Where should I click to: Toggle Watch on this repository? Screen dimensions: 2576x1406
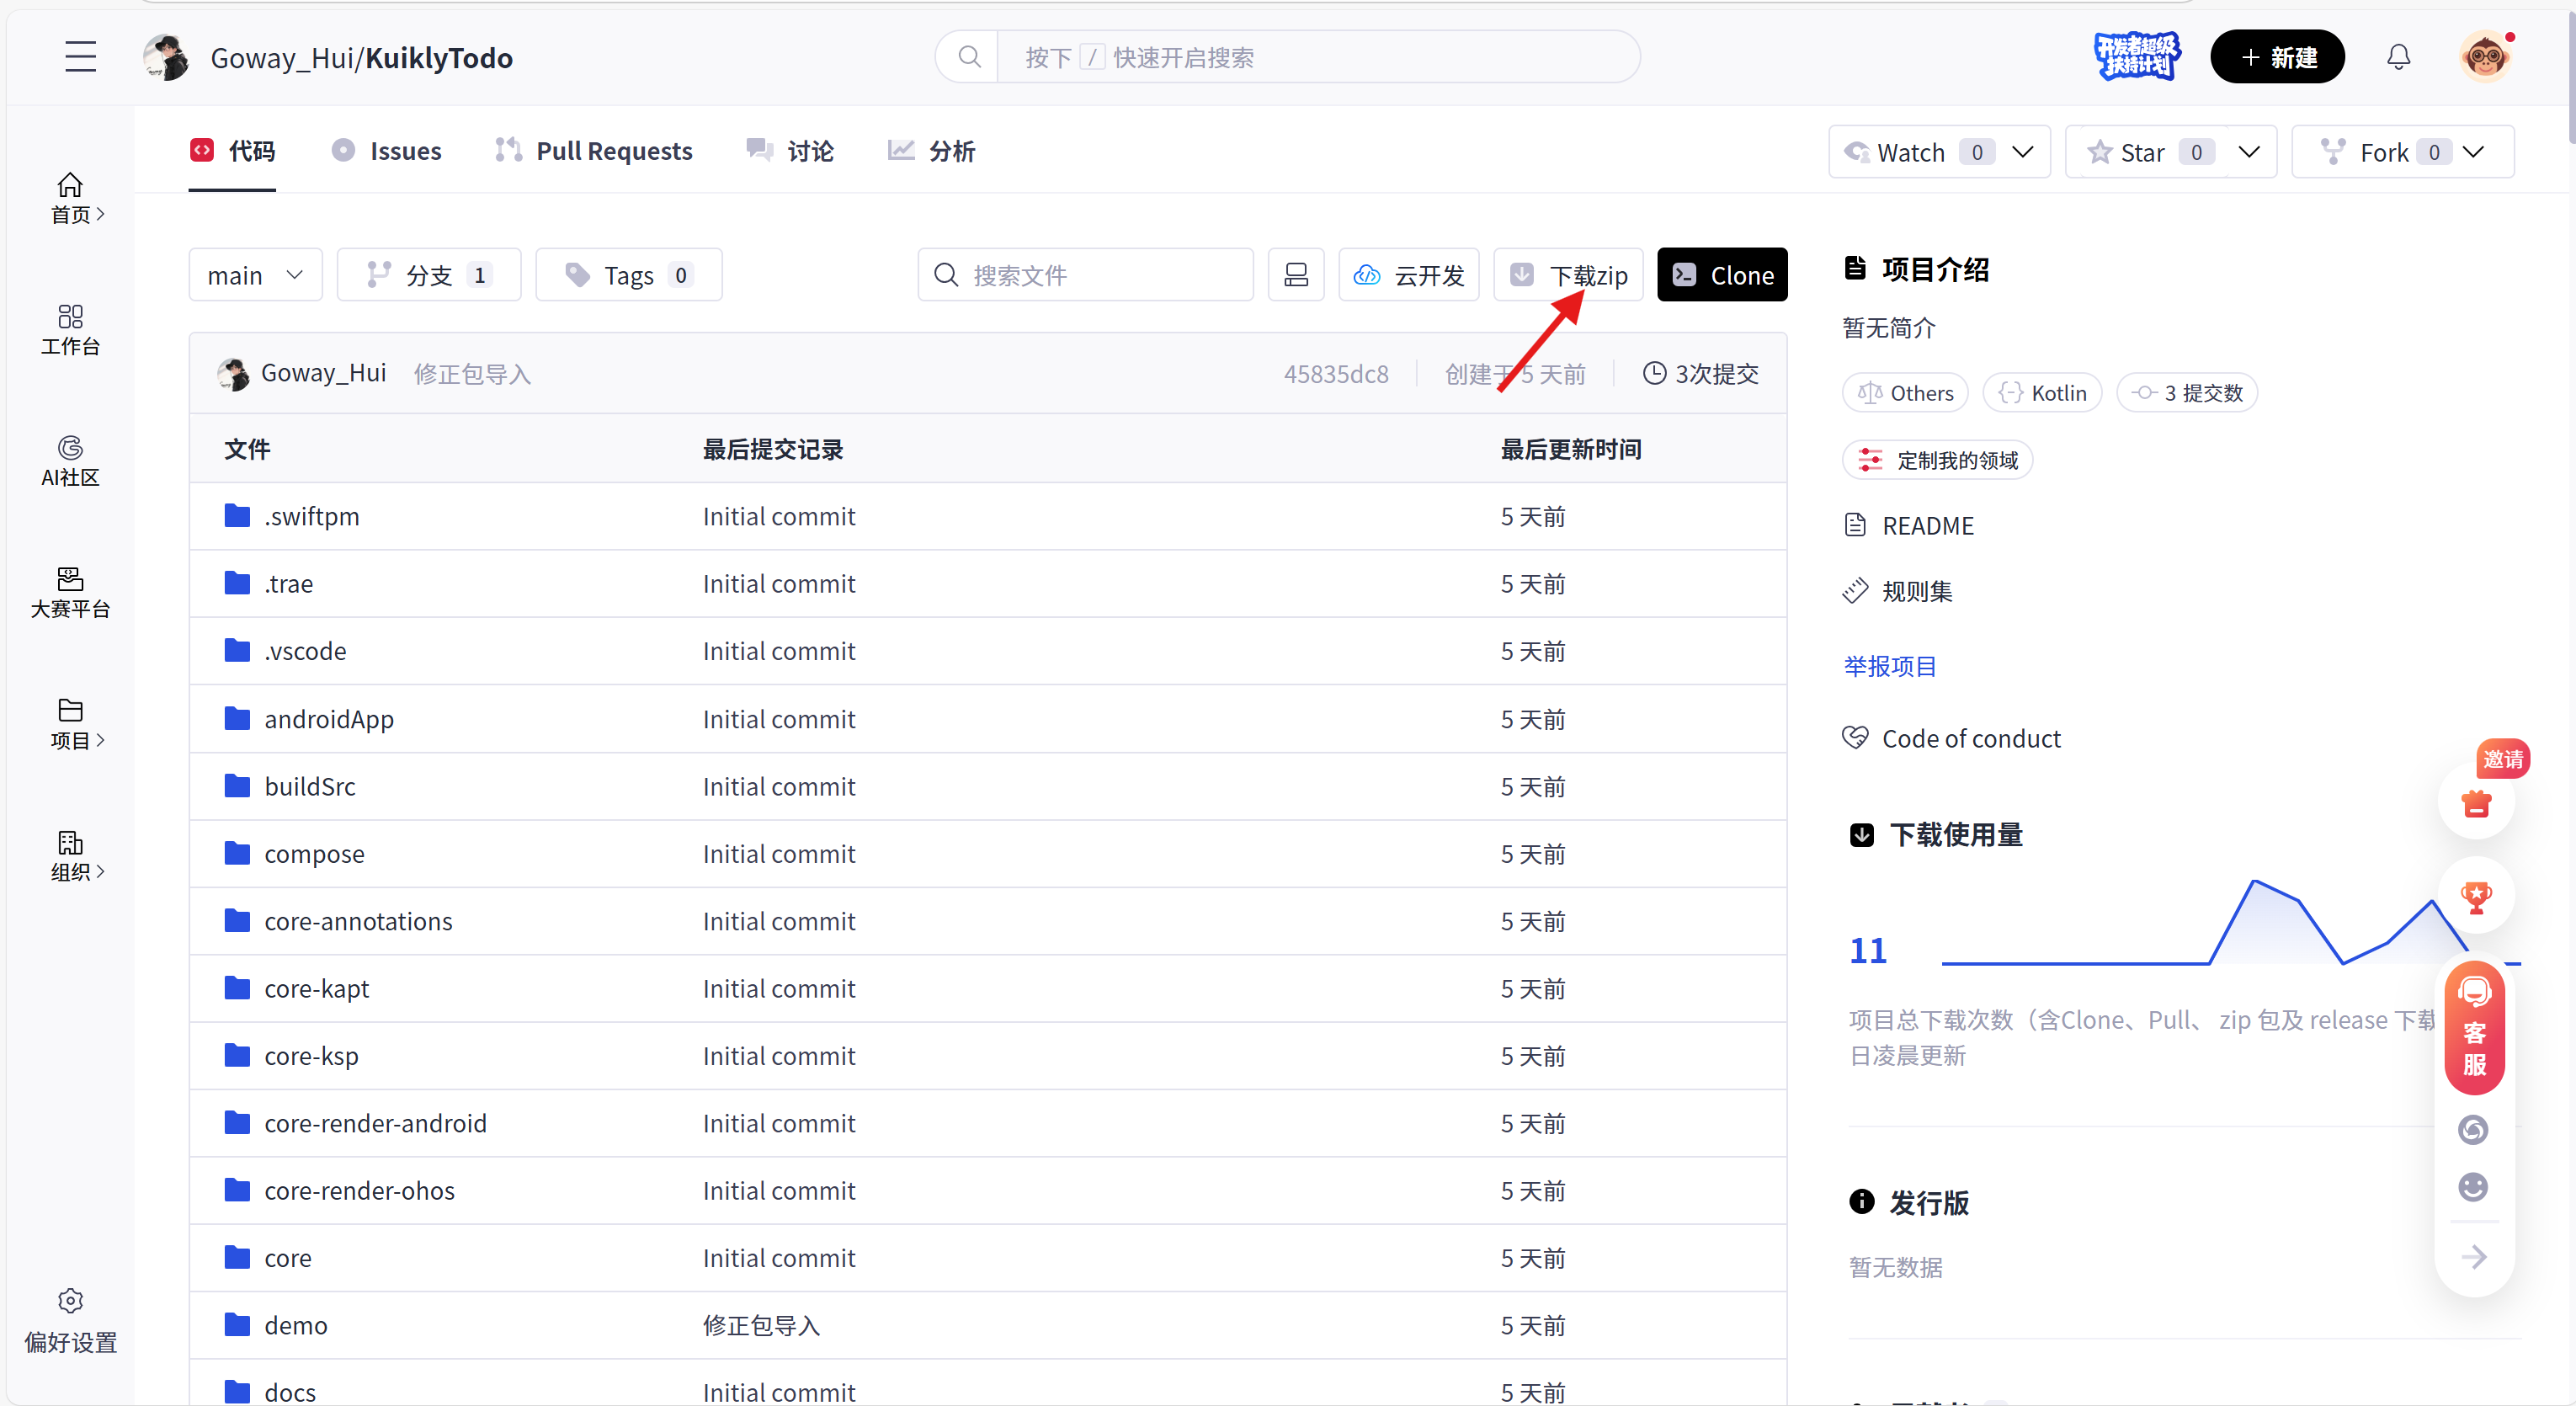tap(1910, 152)
